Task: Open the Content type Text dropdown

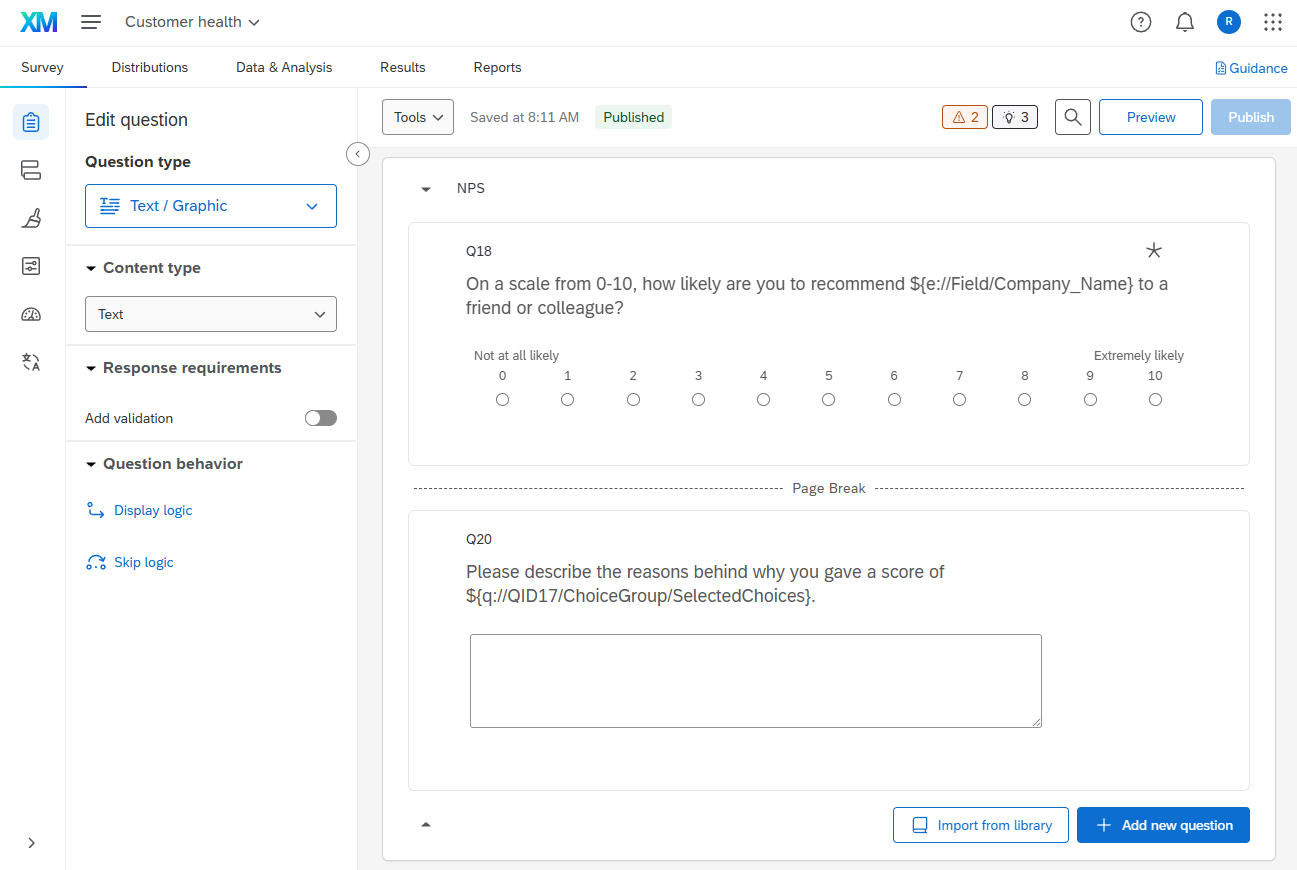Action: (x=211, y=314)
